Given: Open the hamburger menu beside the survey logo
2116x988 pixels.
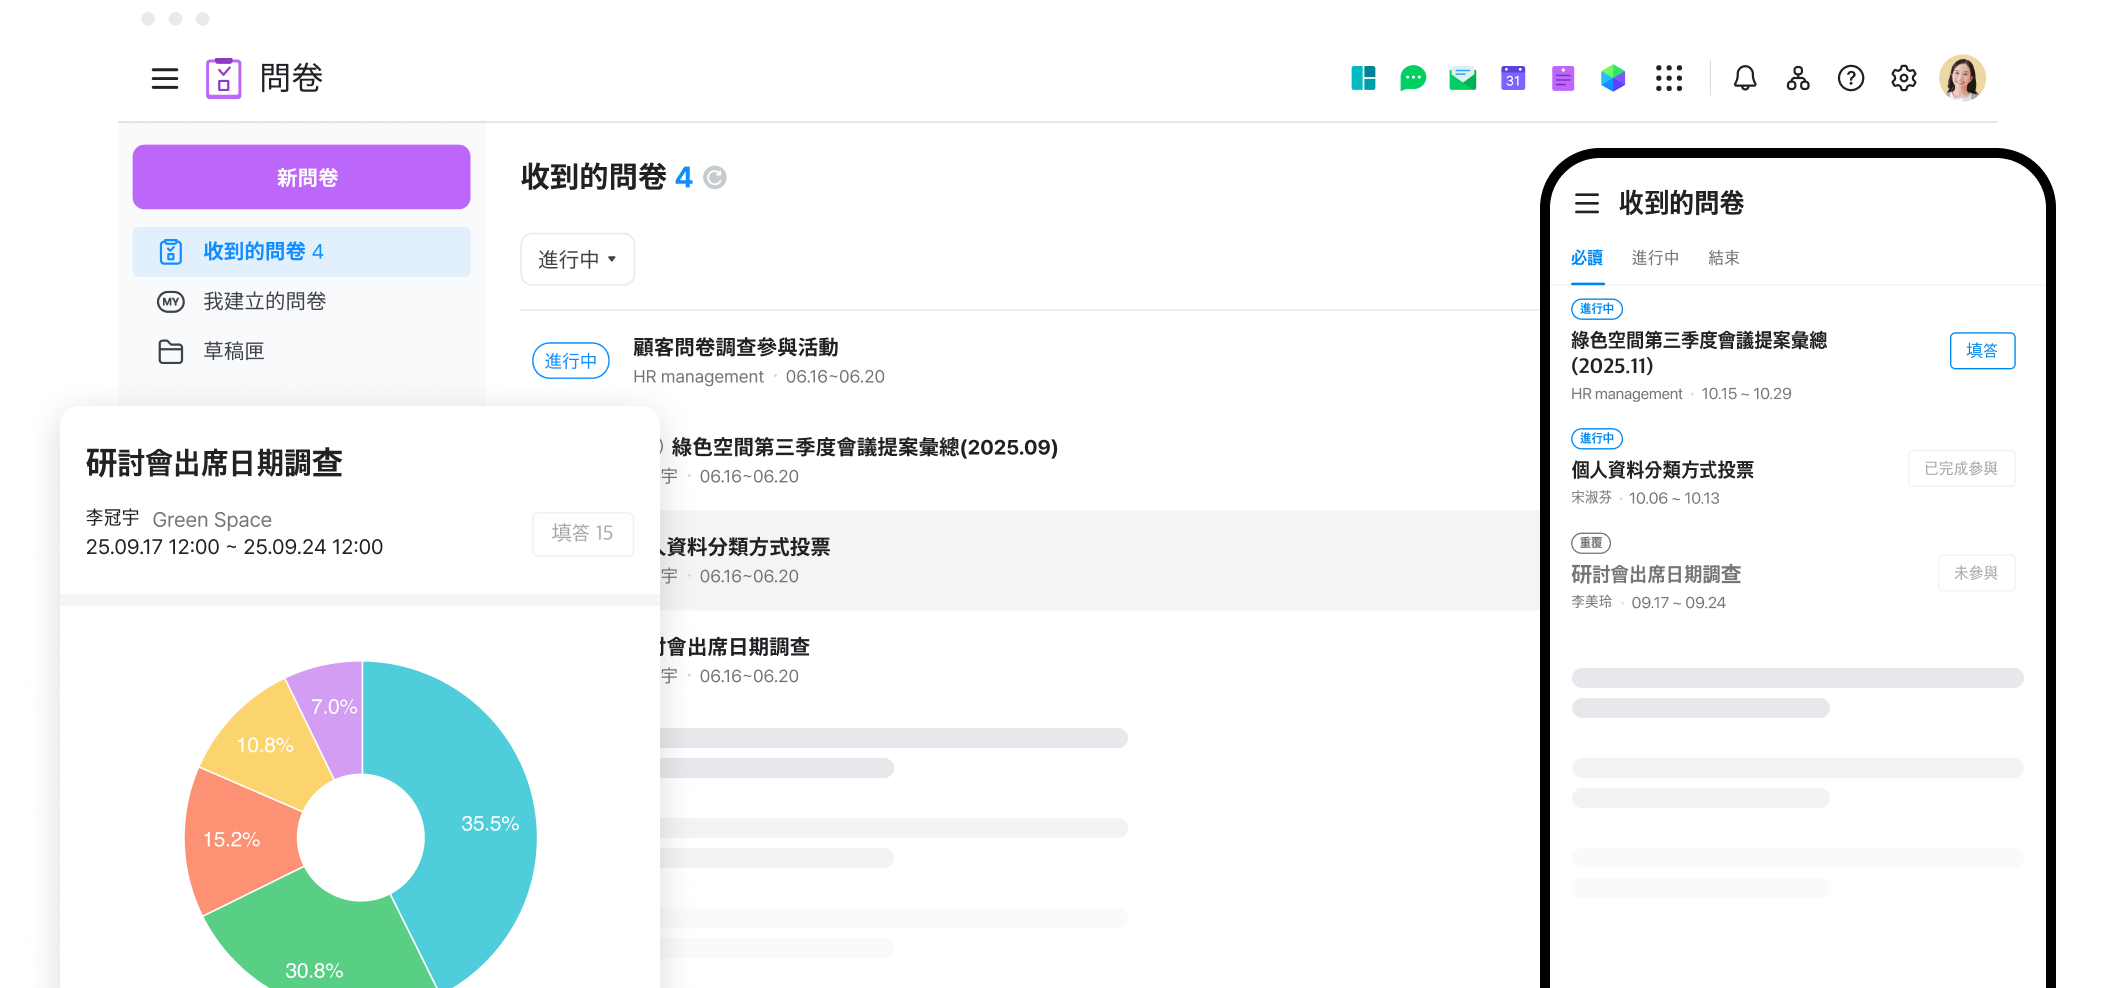Looking at the screenshot, I should coord(165,79).
